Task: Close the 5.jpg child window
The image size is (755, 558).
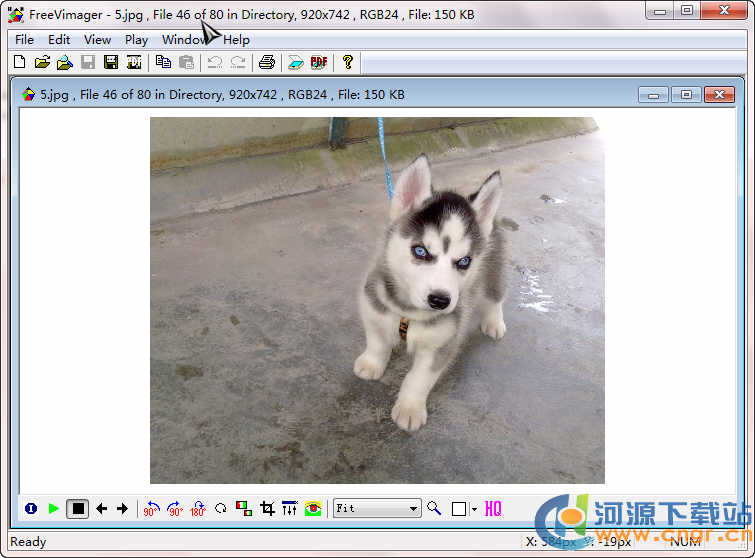Action: point(719,94)
